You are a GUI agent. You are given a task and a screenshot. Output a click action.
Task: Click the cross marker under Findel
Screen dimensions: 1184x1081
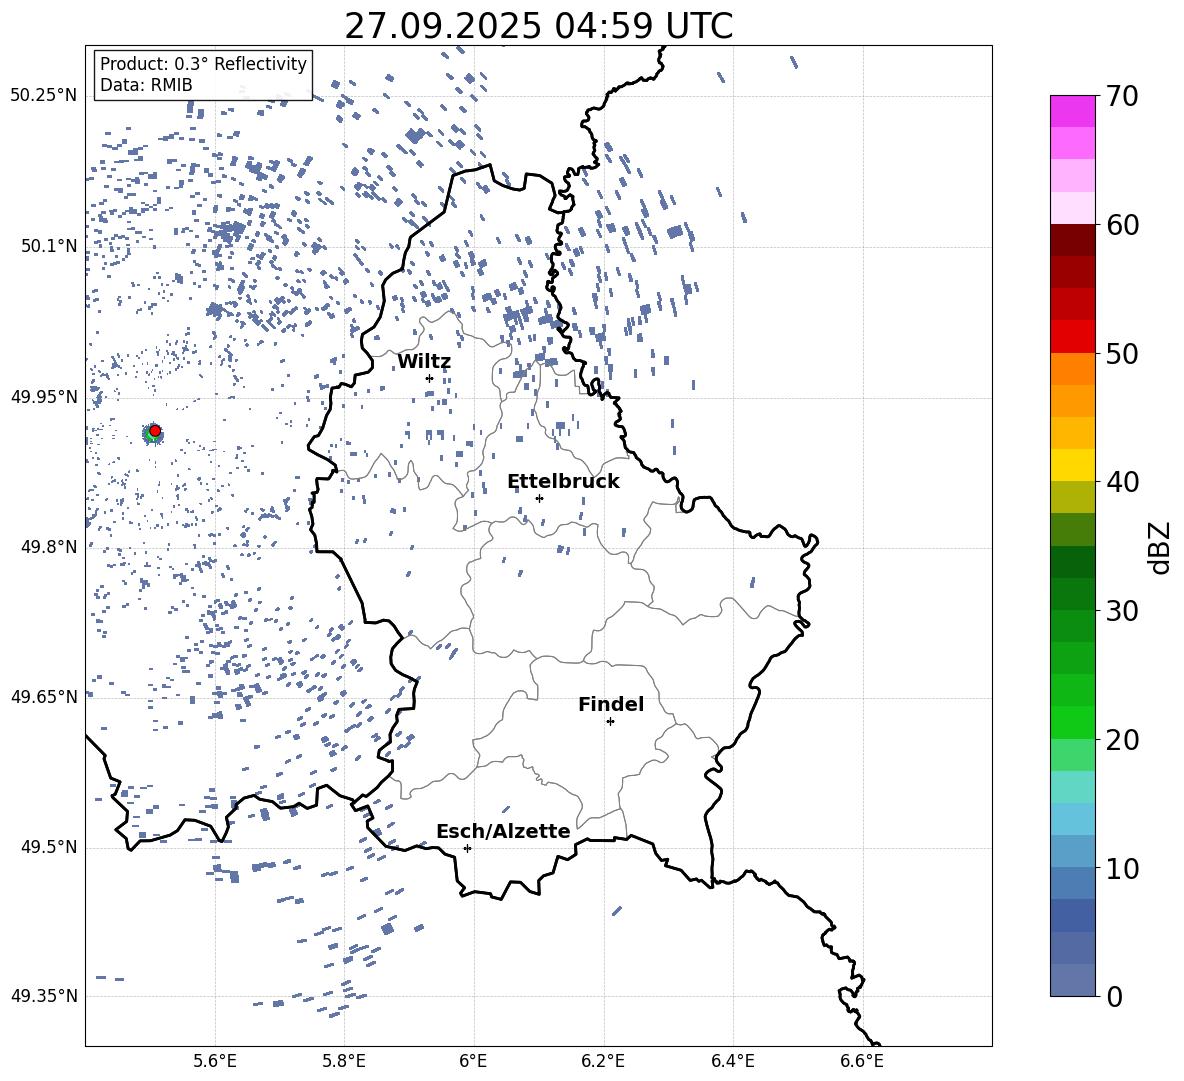pyautogui.click(x=610, y=722)
